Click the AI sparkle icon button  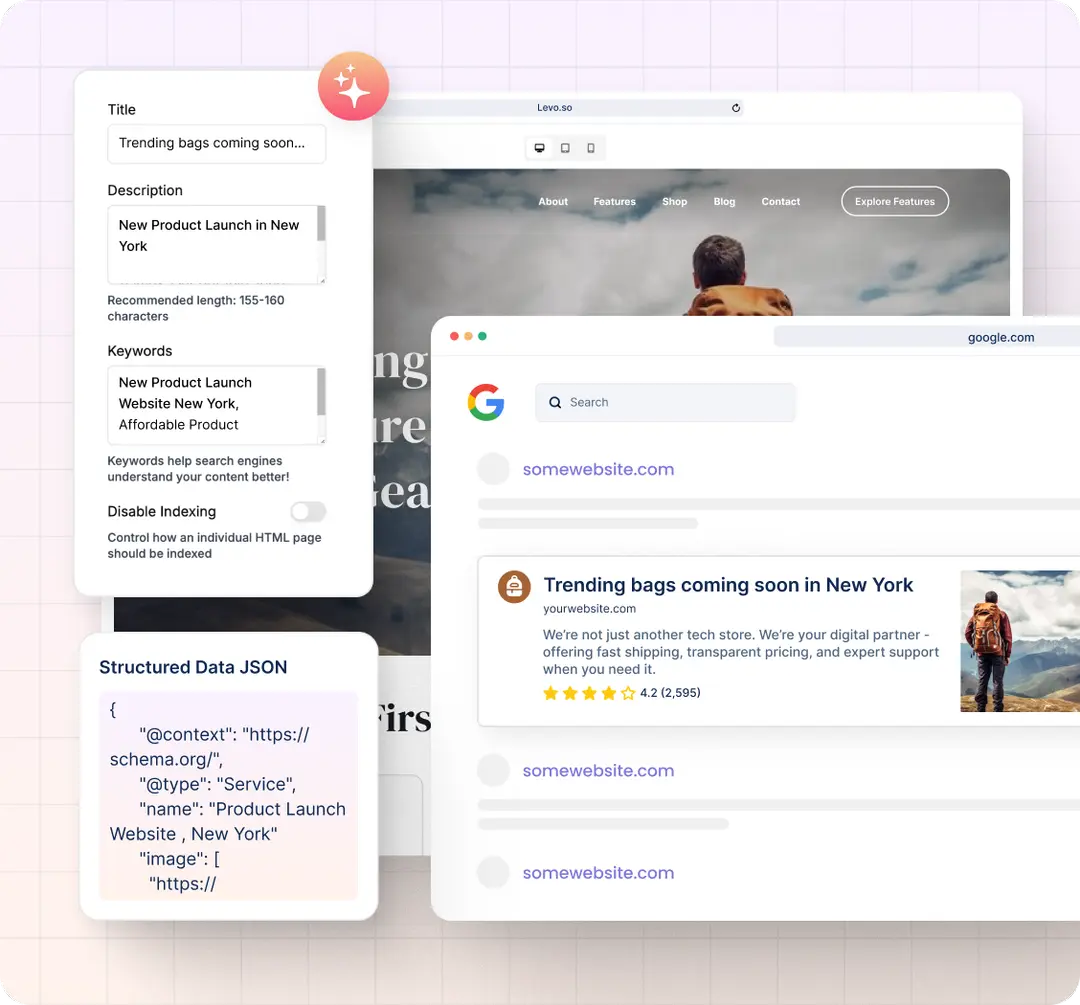click(x=353, y=86)
